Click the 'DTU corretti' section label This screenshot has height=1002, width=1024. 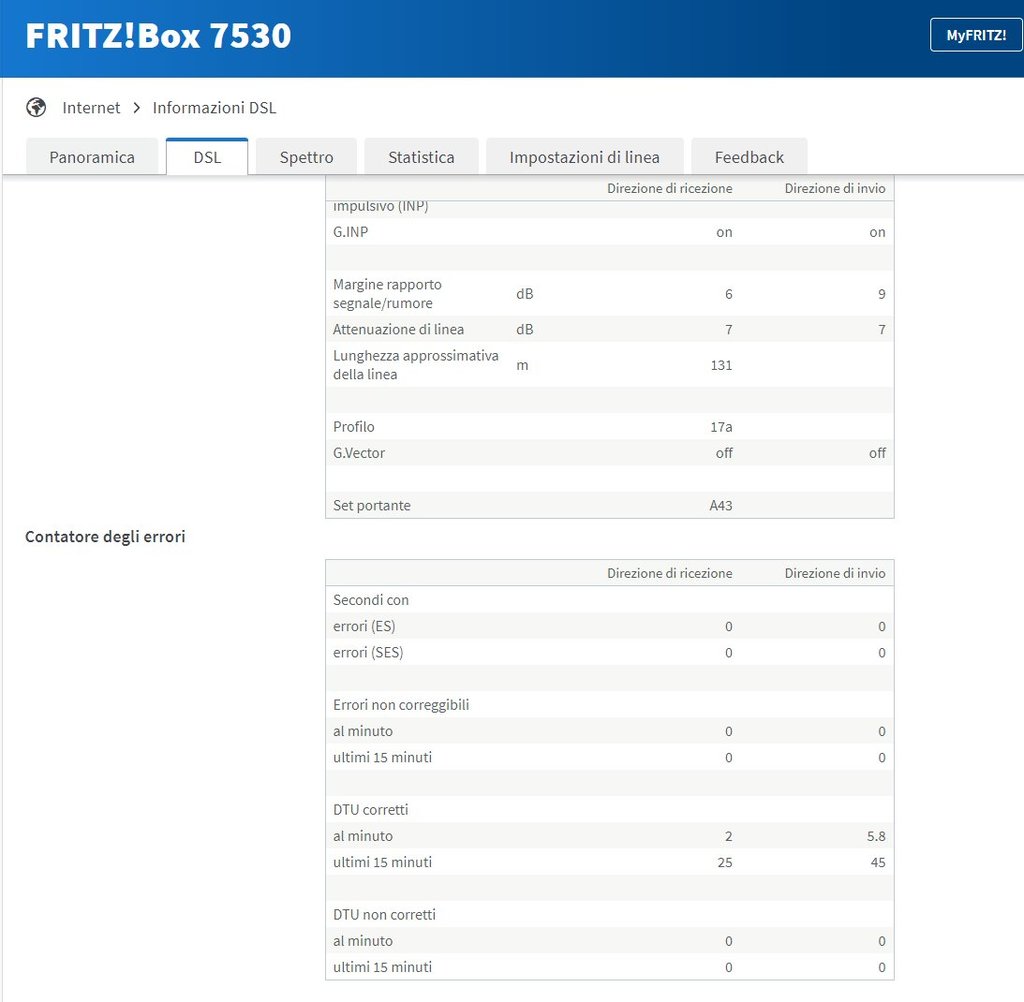click(370, 809)
